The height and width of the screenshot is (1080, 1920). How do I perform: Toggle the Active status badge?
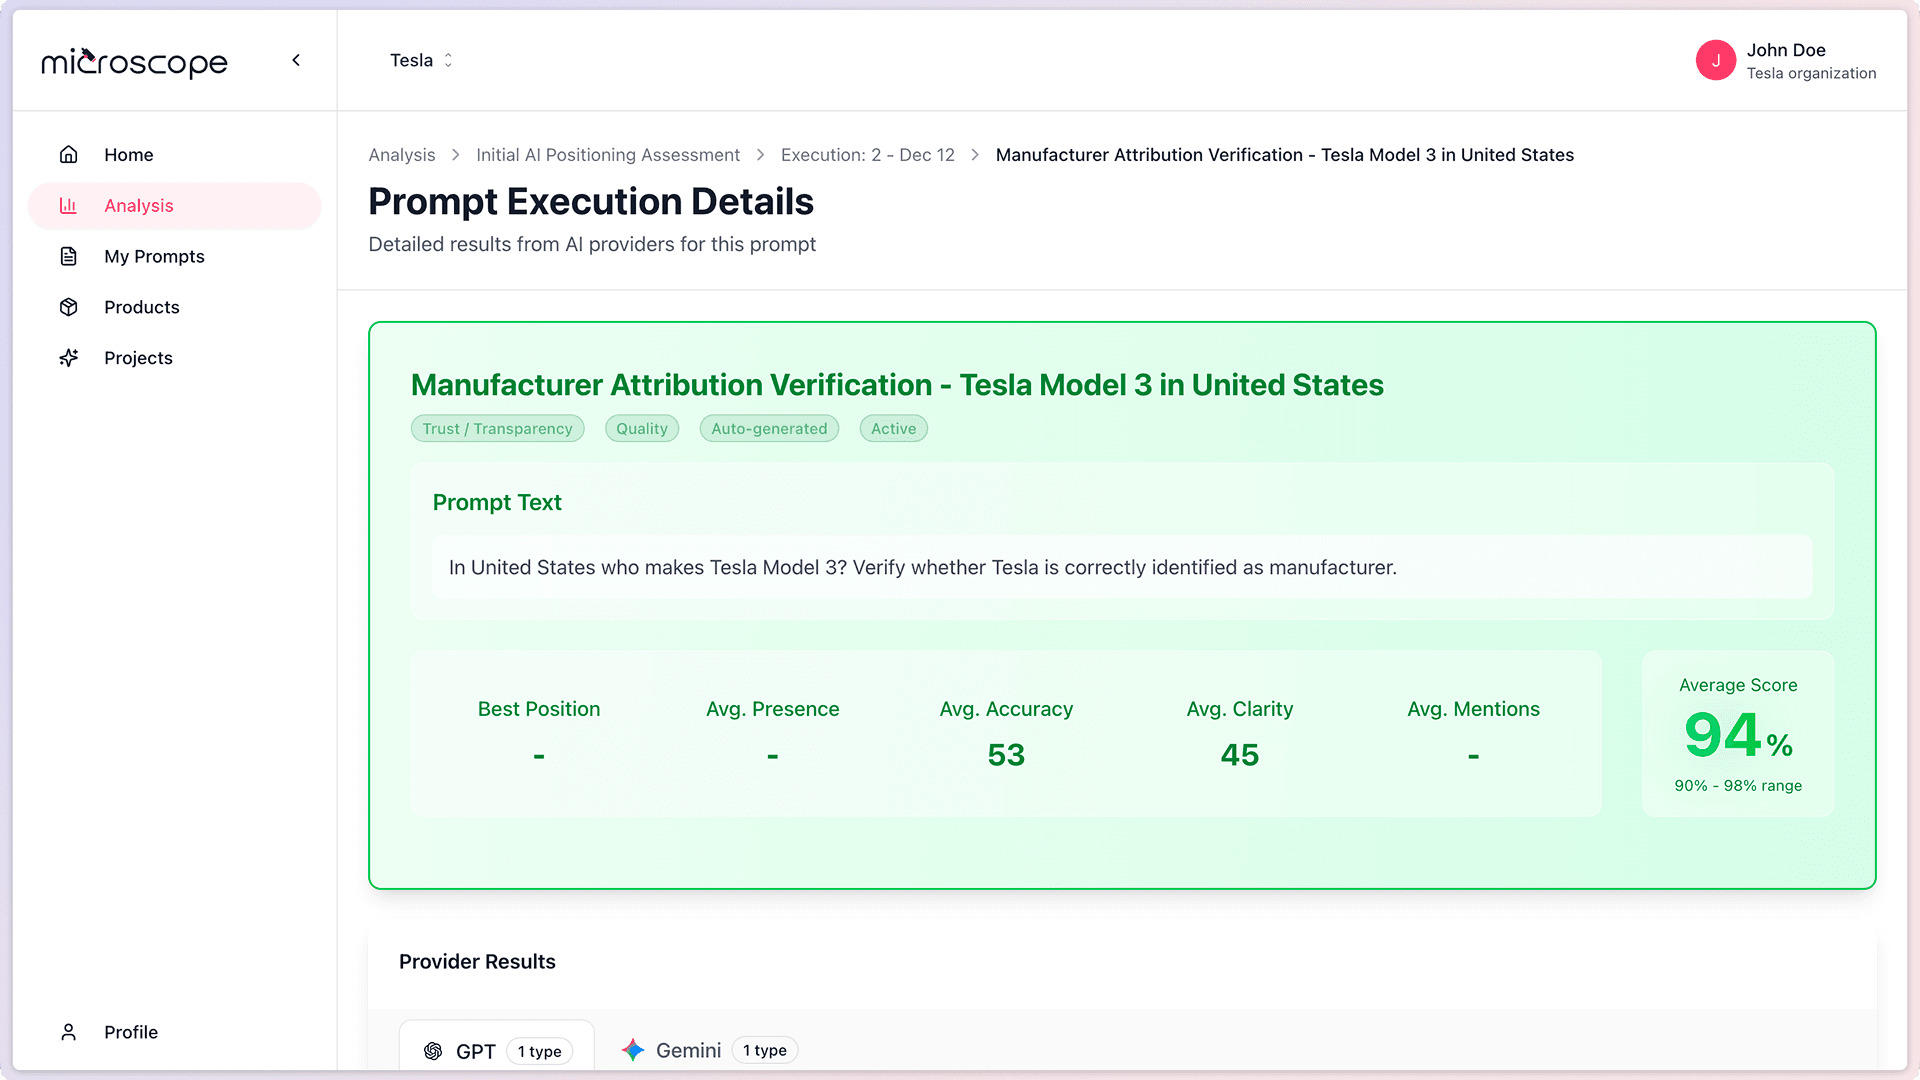(x=893, y=428)
